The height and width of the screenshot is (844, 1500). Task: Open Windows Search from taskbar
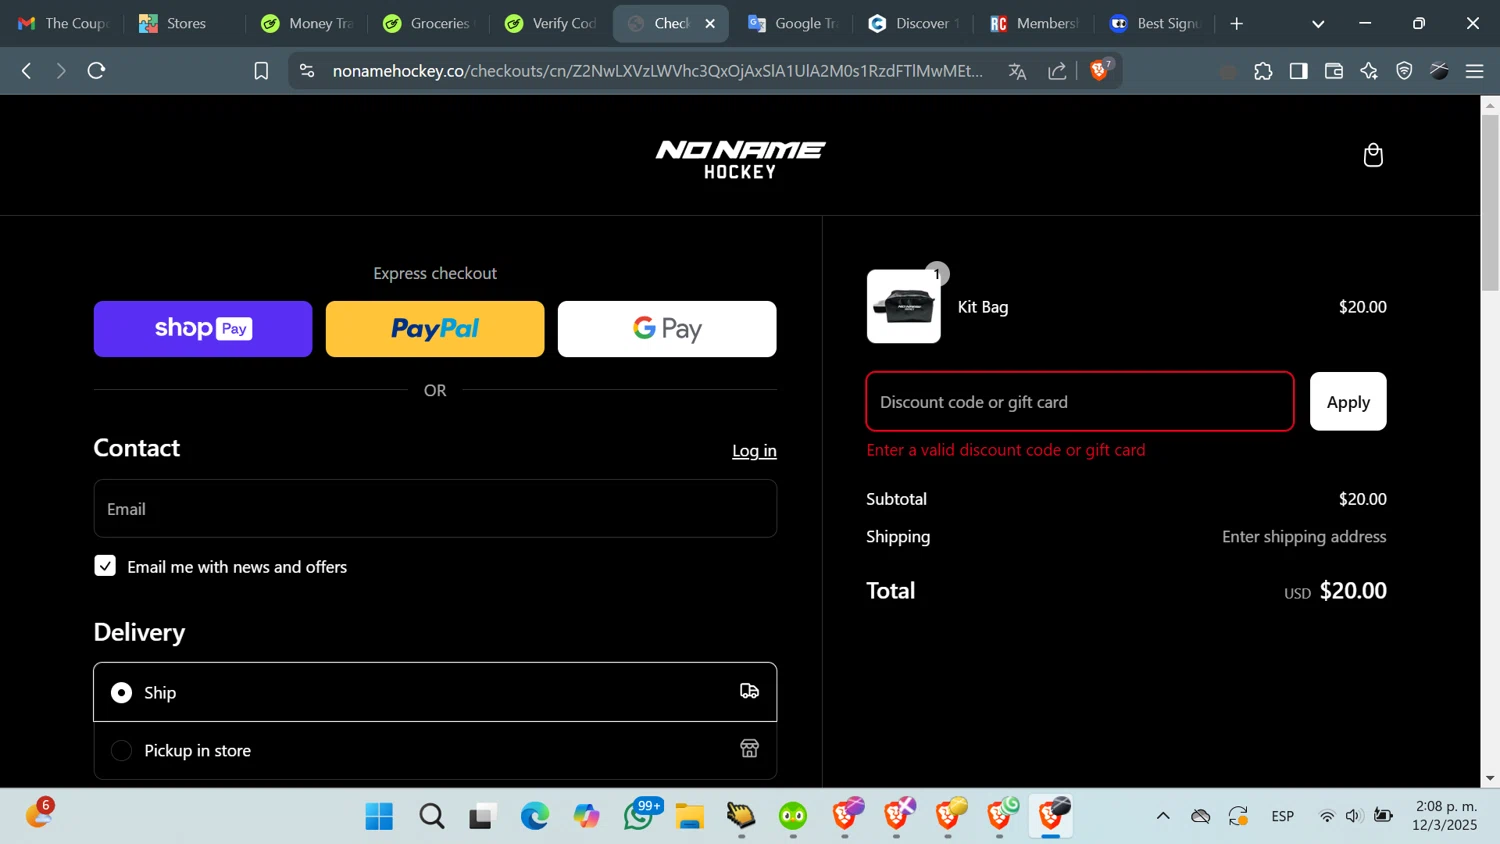[x=432, y=816]
